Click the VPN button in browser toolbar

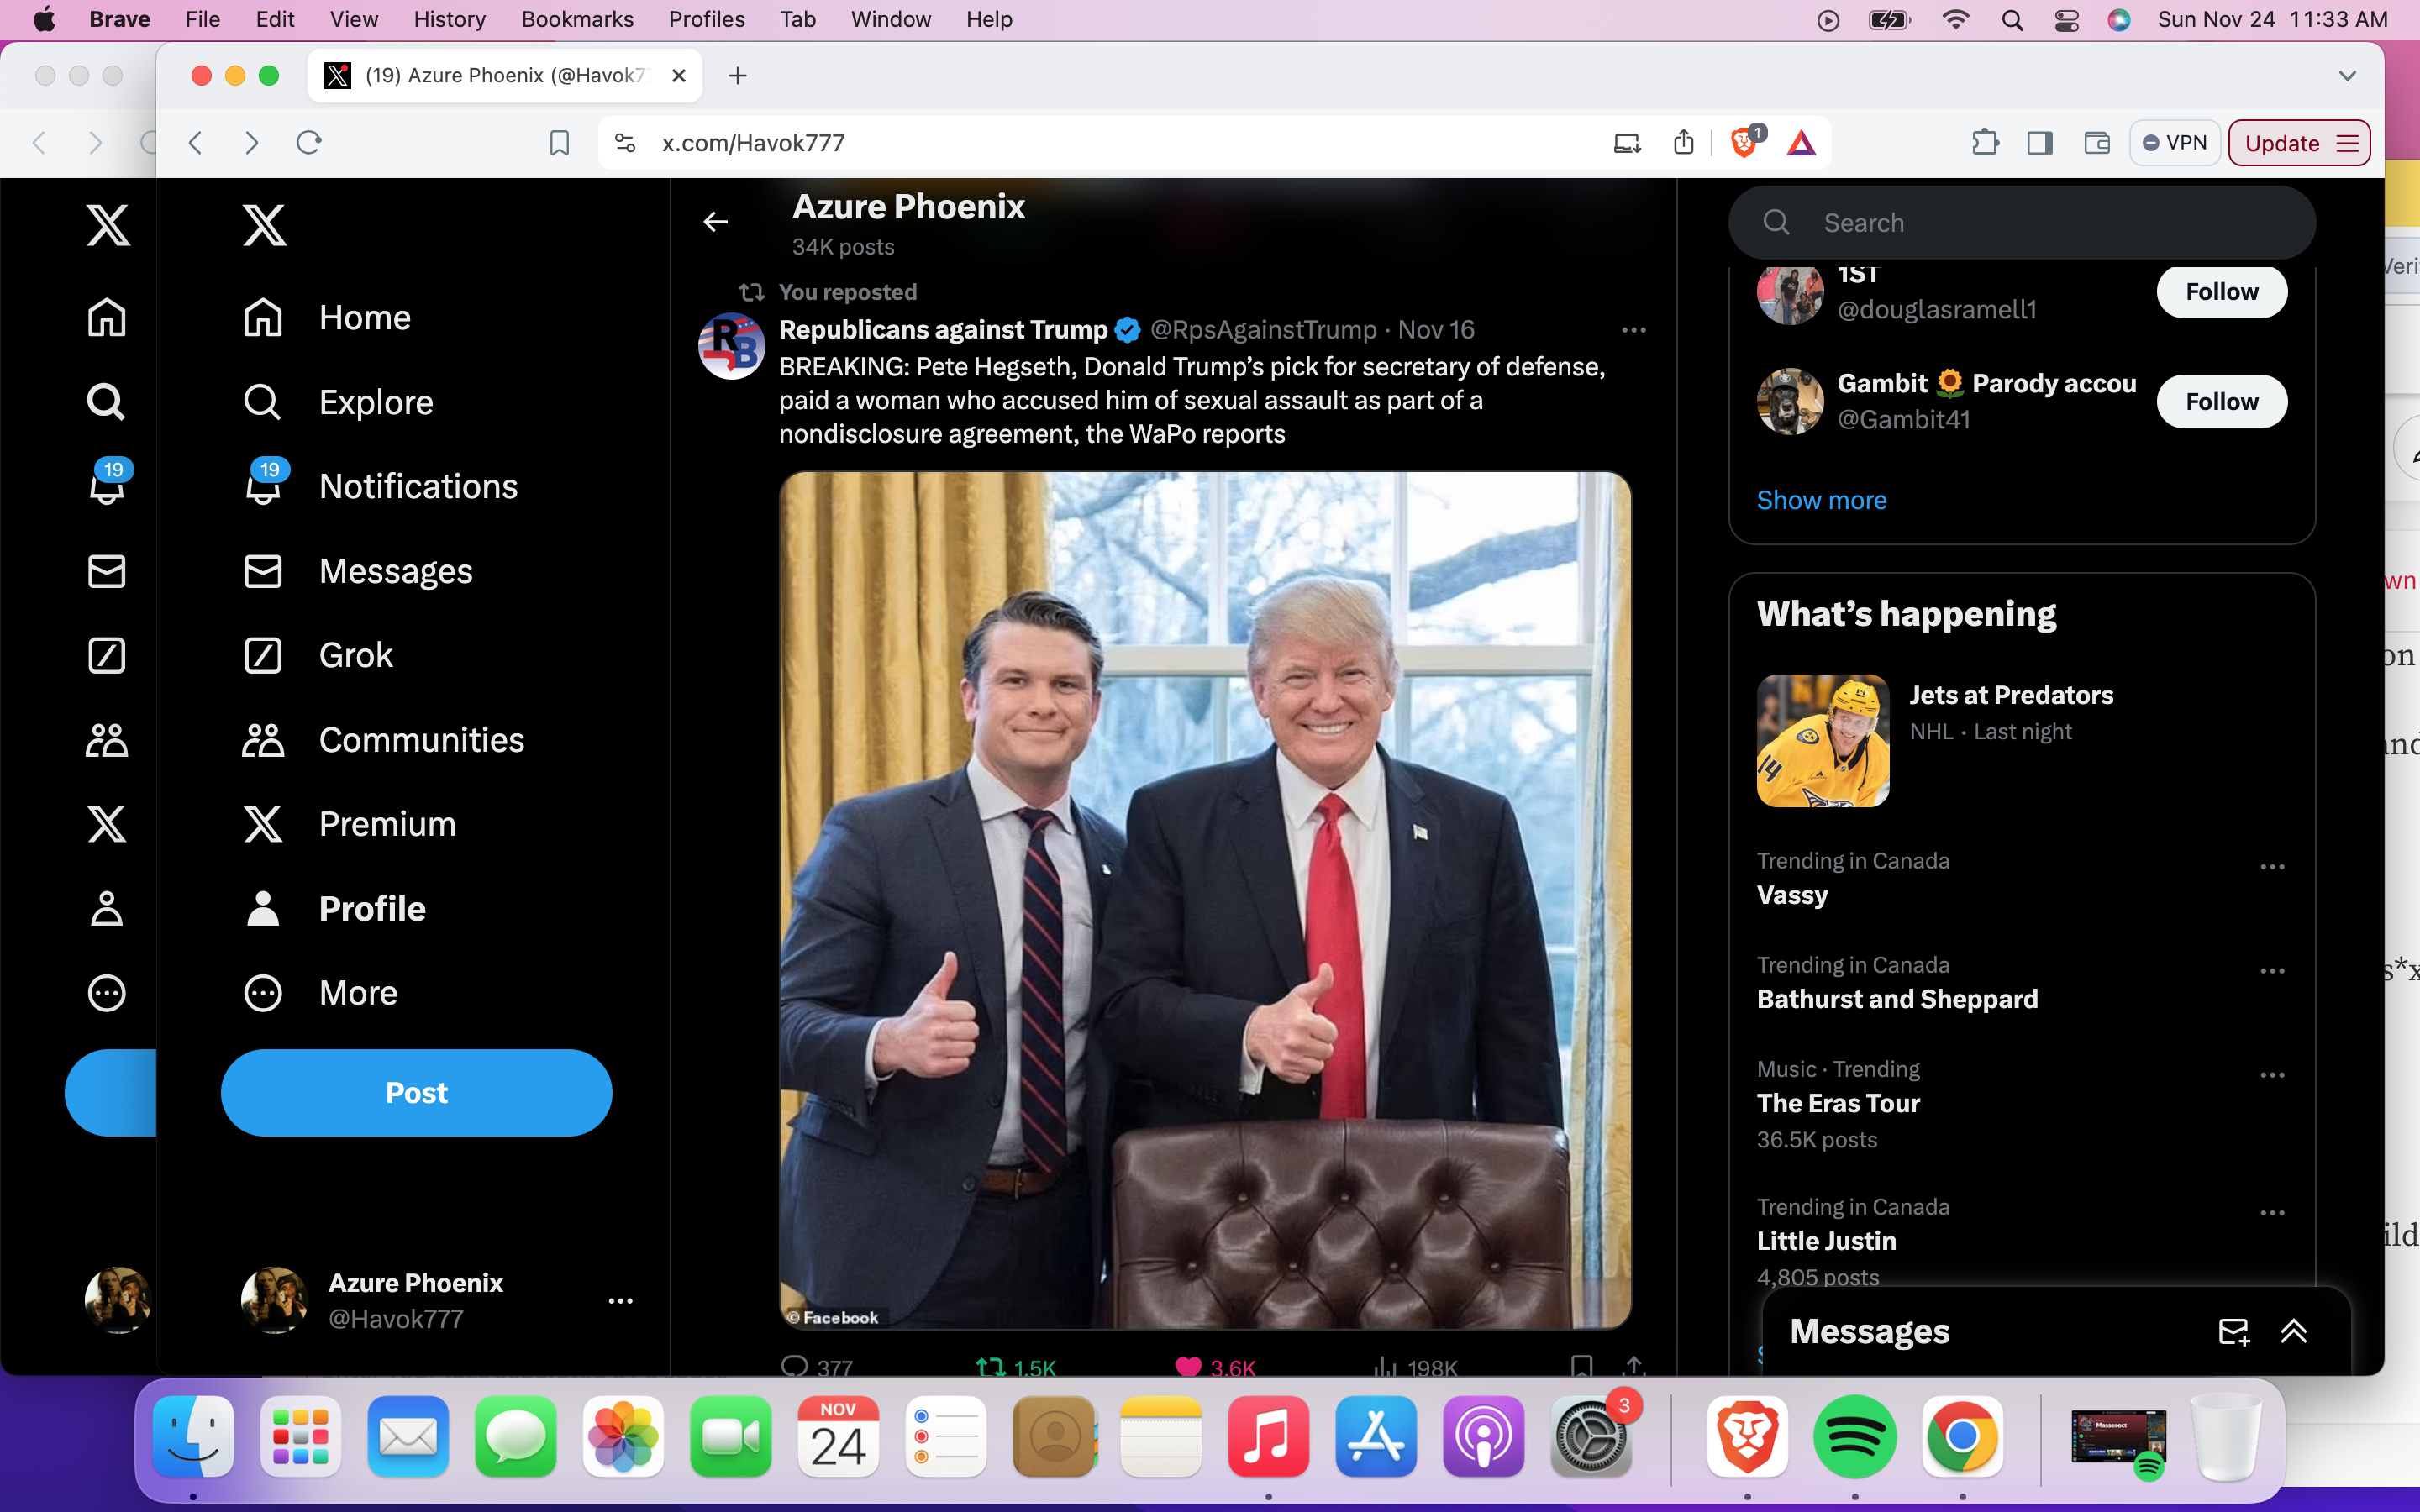coord(2173,143)
